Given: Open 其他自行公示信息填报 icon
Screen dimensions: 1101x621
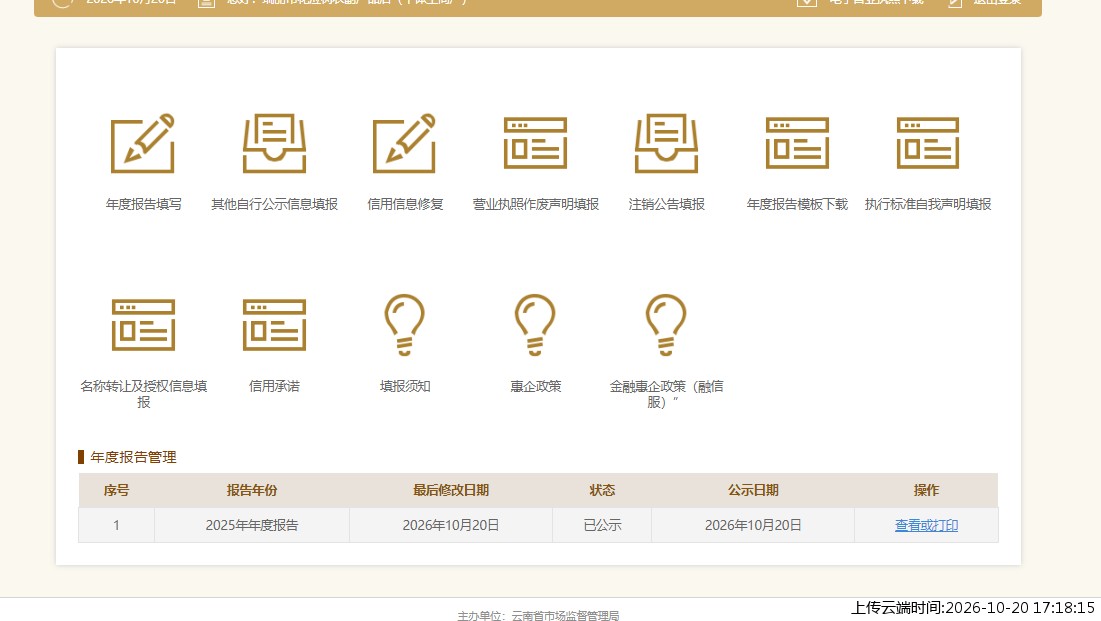Looking at the screenshot, I should (274, 143).
